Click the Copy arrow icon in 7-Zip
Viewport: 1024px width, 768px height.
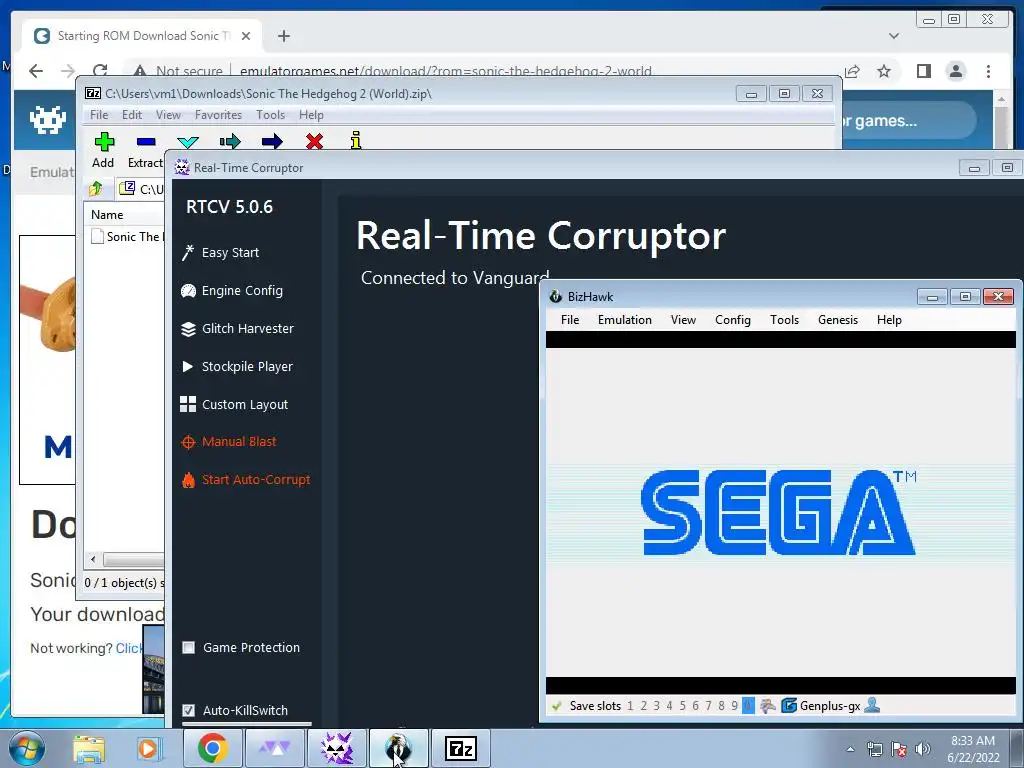click(230, 142)
